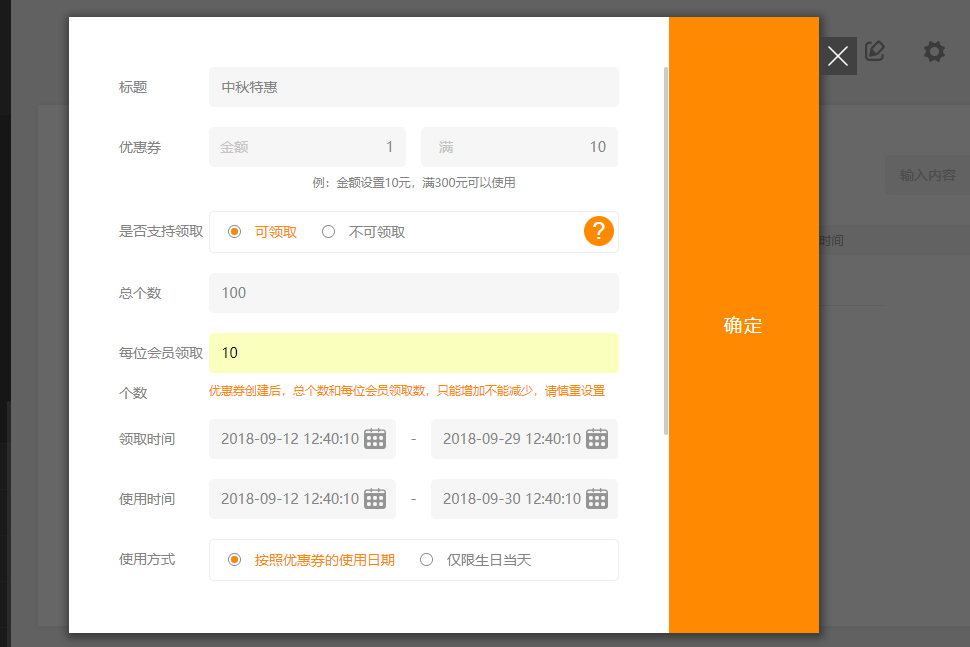Open calendar for usage start time
This screenshot has width=970, height=647.
point(375,499)
